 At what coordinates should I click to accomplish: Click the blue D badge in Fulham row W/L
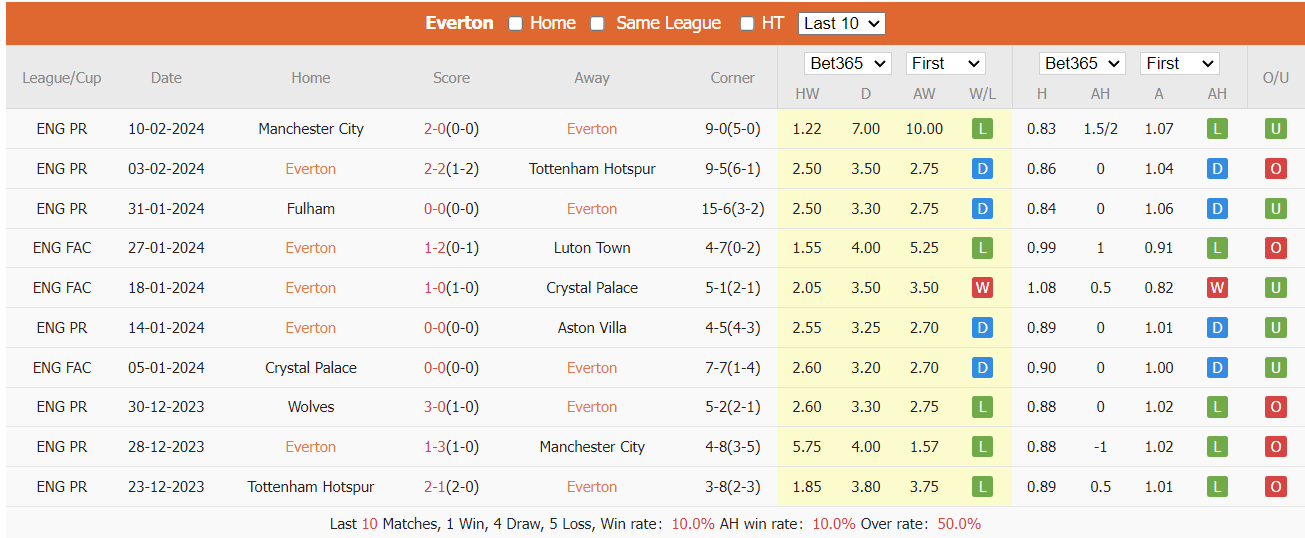coord(982,209)
